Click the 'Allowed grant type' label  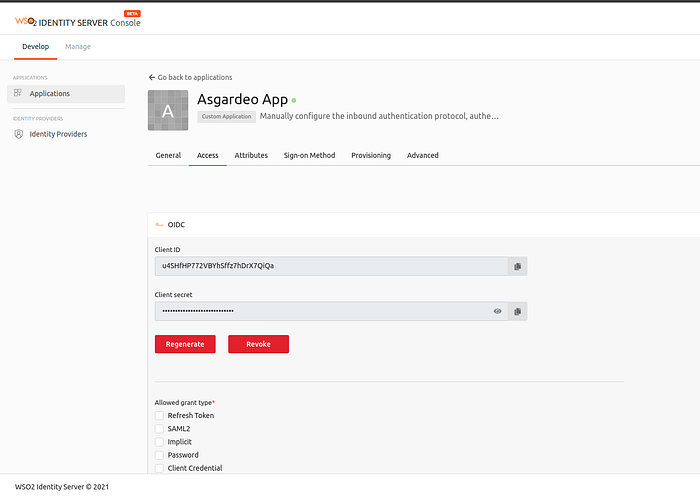184,402
